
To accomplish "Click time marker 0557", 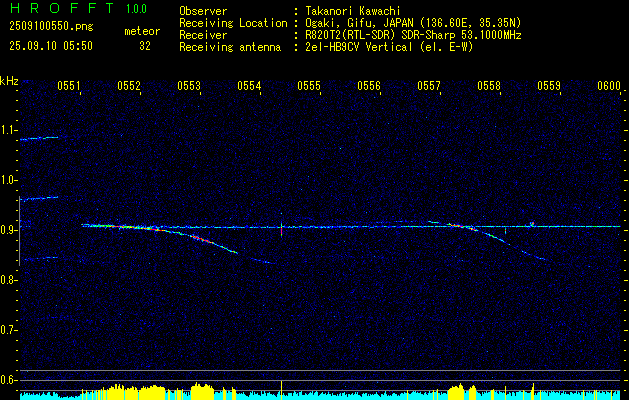I will [429, 85].
